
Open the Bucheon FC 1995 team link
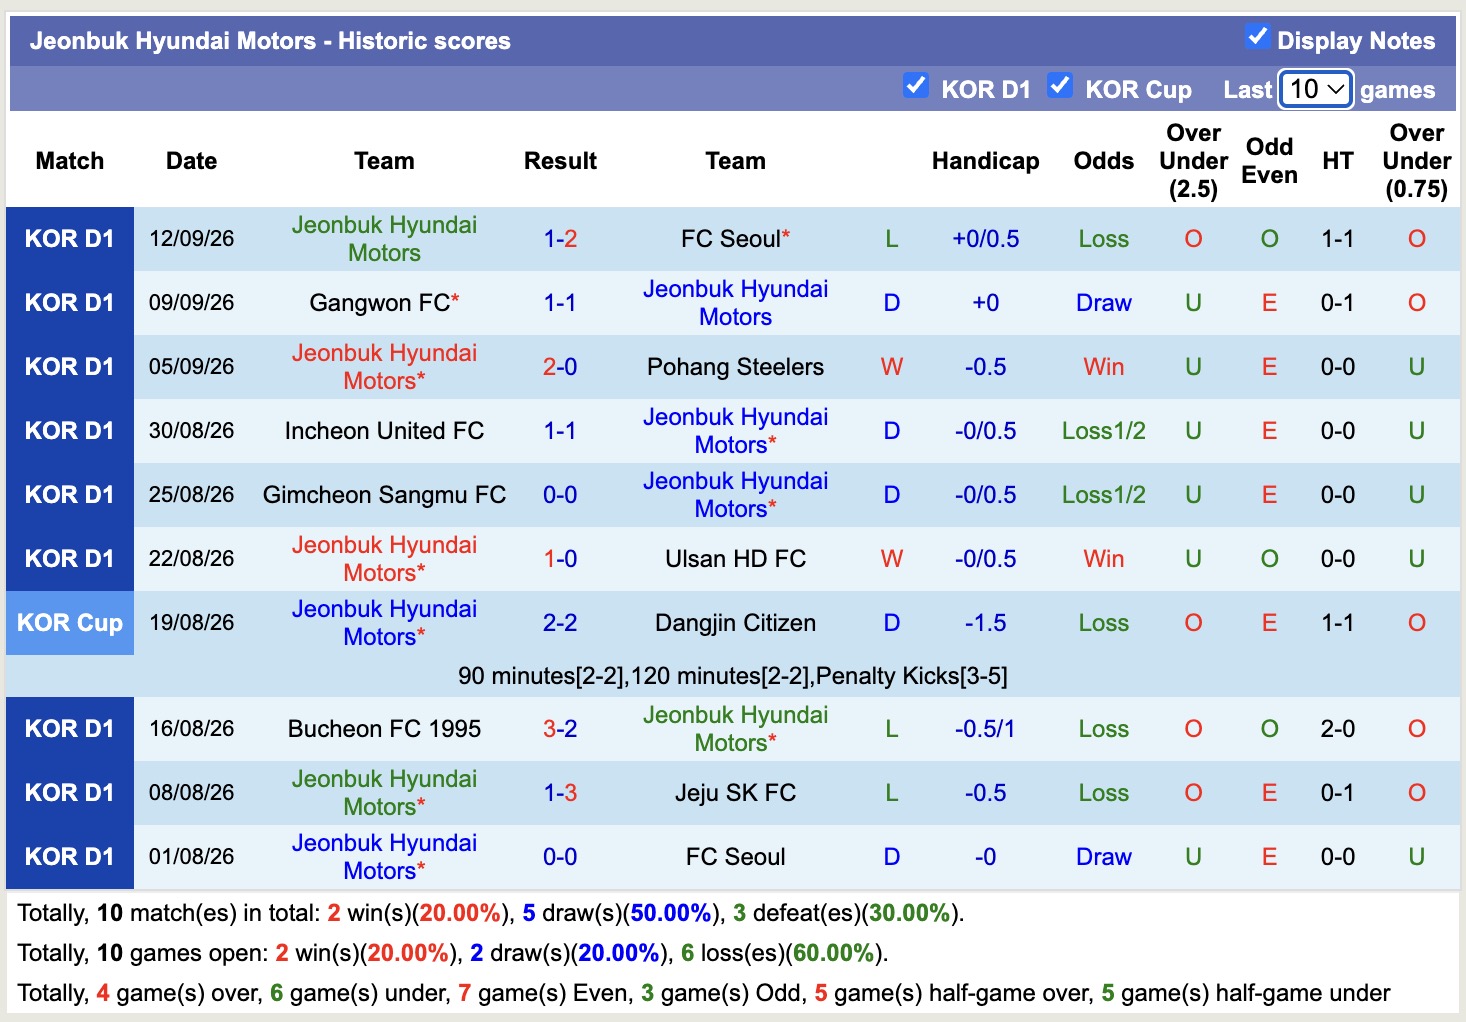pyautogui.click(x=384, y=729)
